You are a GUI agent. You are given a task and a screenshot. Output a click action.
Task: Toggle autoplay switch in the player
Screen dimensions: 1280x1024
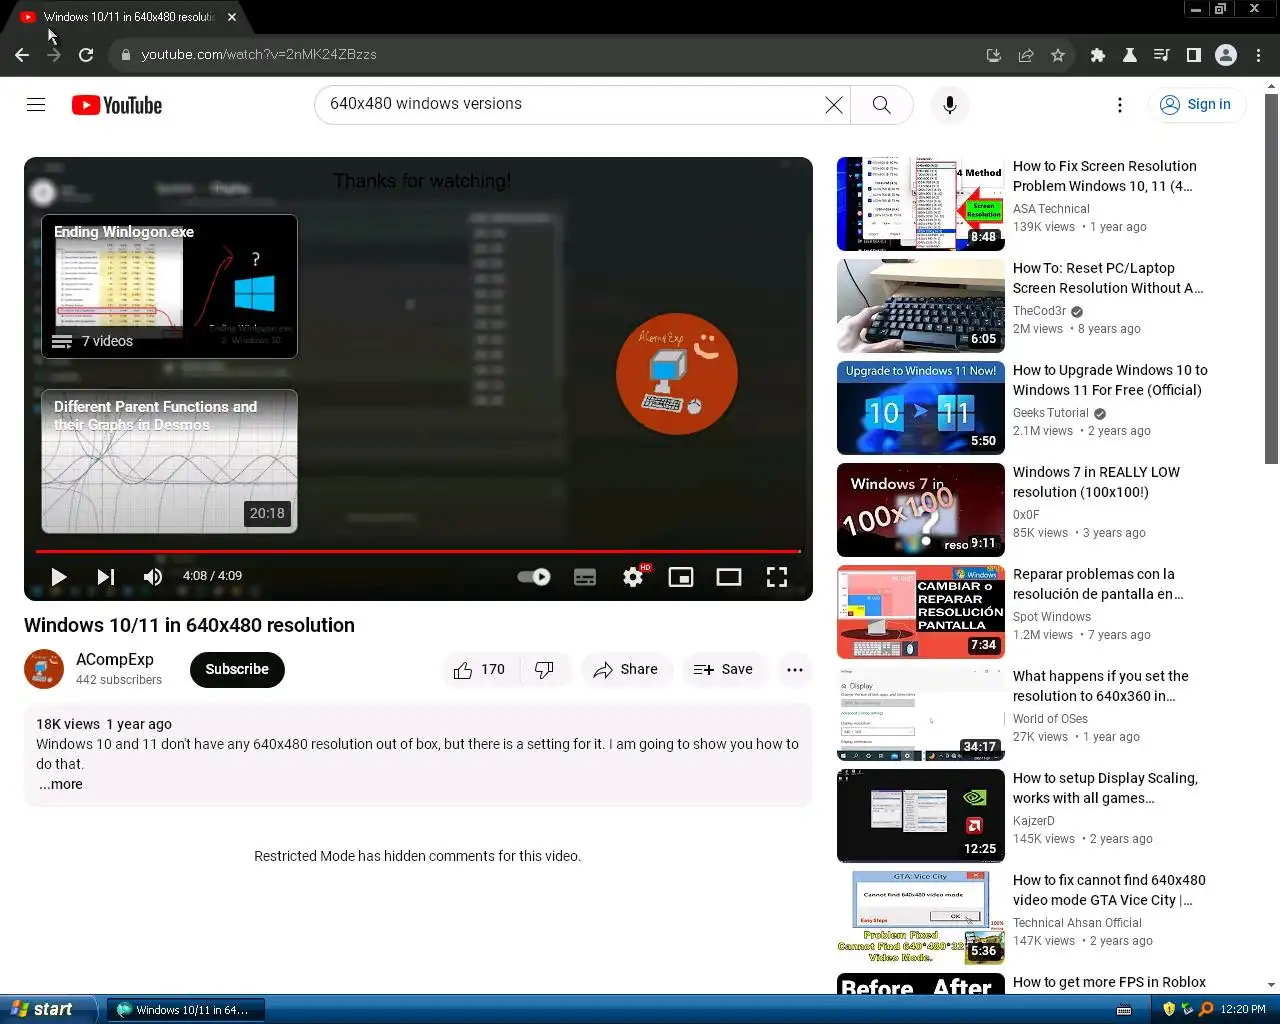coord(534,577)
